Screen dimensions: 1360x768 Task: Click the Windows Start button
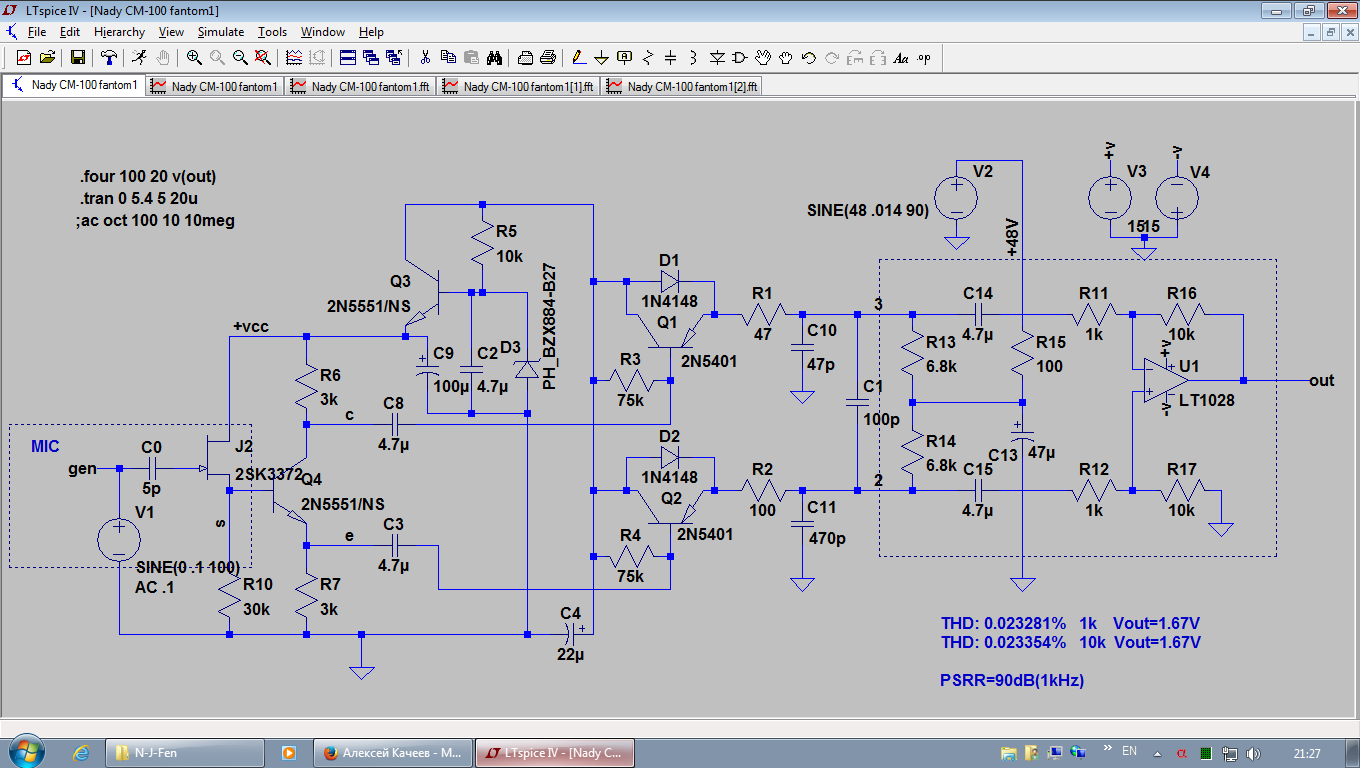24,750
